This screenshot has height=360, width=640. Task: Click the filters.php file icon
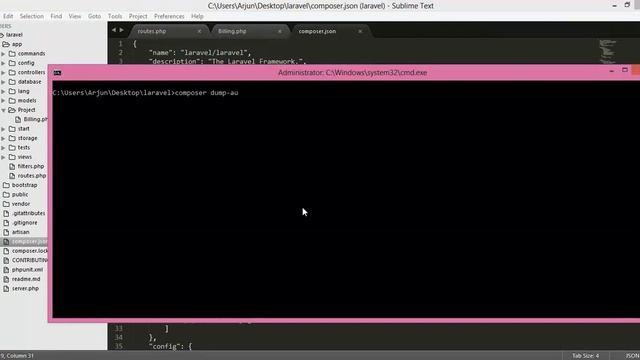click(12, 166)
